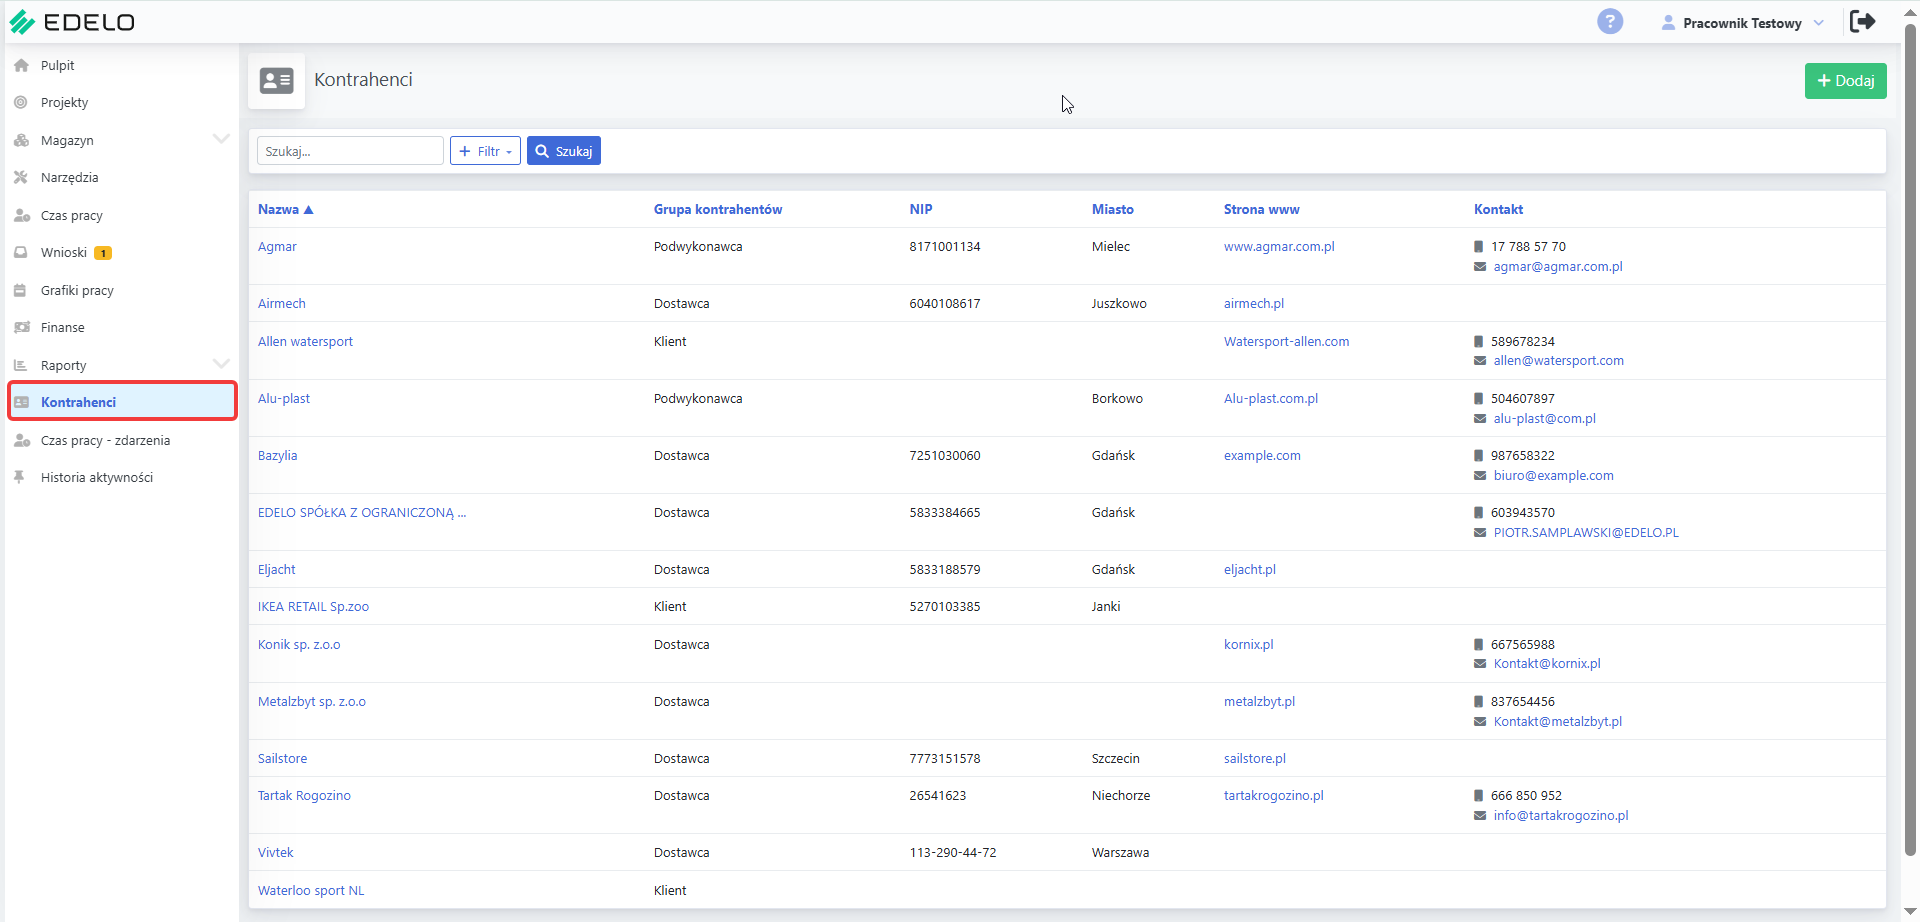Click the Kontrahenci card icon beside the page title
The width and height of the screenshot is (1920, 922).
point(277,81)
